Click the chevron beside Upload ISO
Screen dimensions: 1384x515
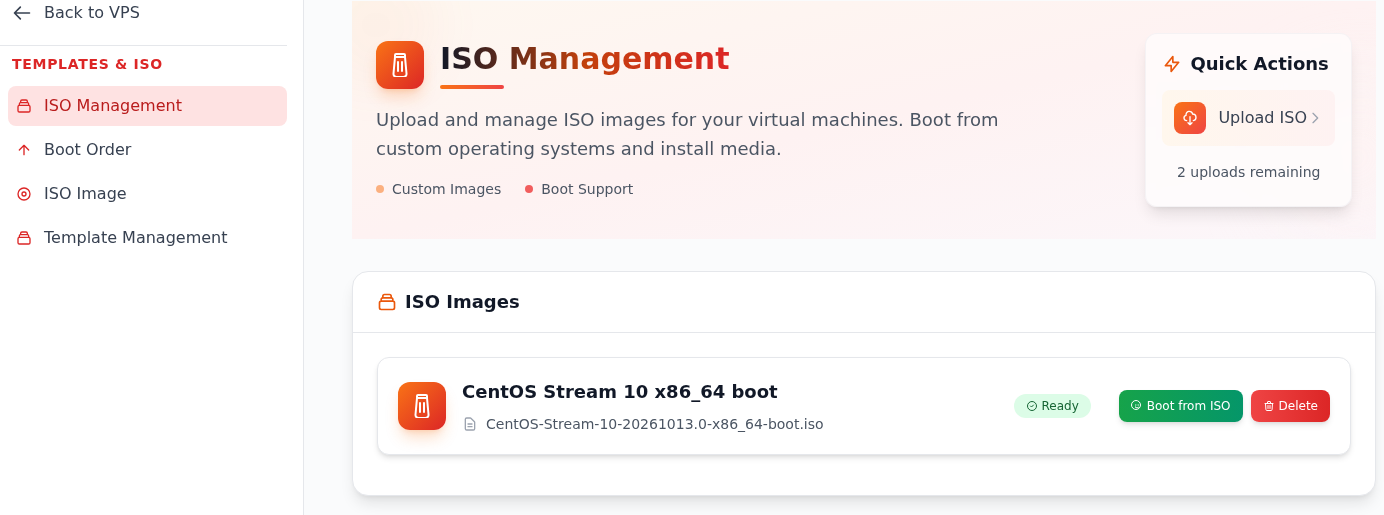[1315, 118]
